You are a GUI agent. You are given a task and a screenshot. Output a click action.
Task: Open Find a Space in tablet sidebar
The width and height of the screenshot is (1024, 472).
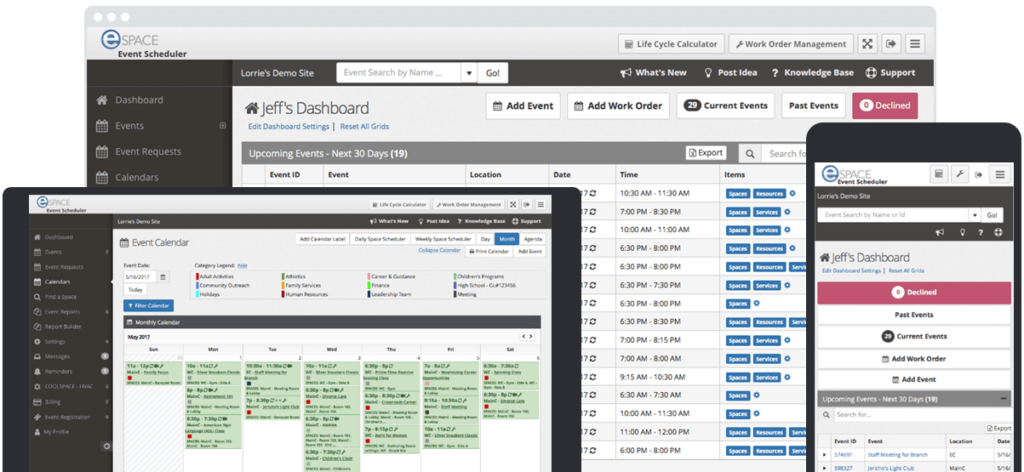coord(55,297)
